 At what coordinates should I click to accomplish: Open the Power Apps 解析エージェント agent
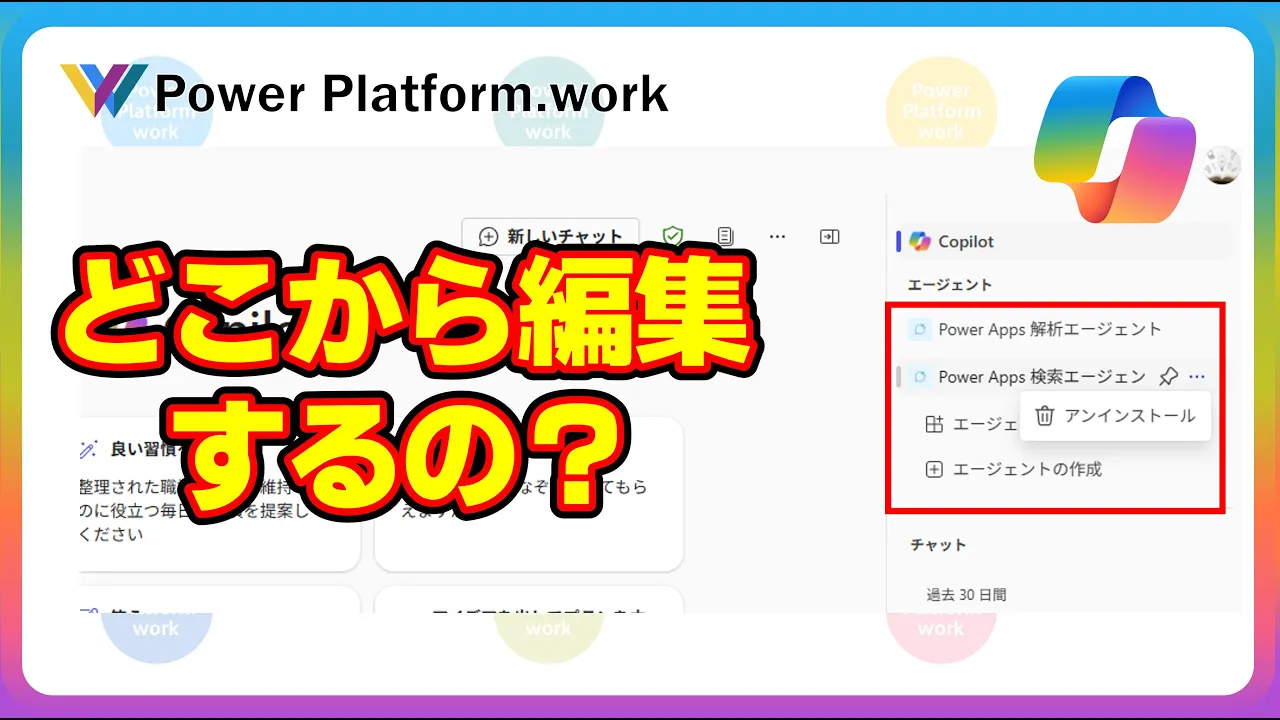click(1049, 329)
